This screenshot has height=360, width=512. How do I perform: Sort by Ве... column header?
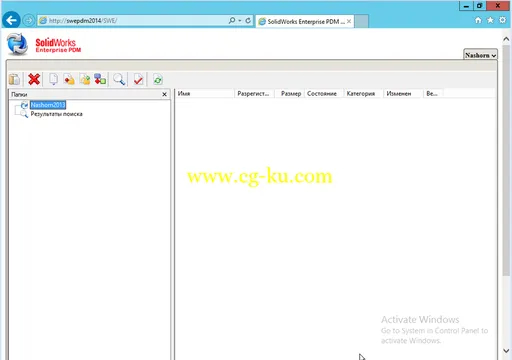(433, 94)
